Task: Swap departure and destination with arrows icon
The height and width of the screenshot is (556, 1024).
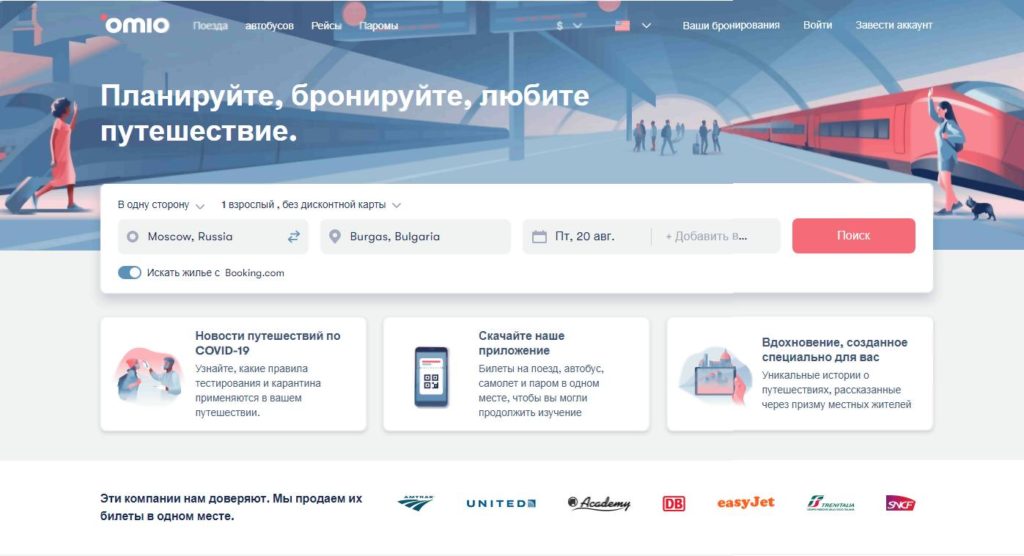Action: 294,237
